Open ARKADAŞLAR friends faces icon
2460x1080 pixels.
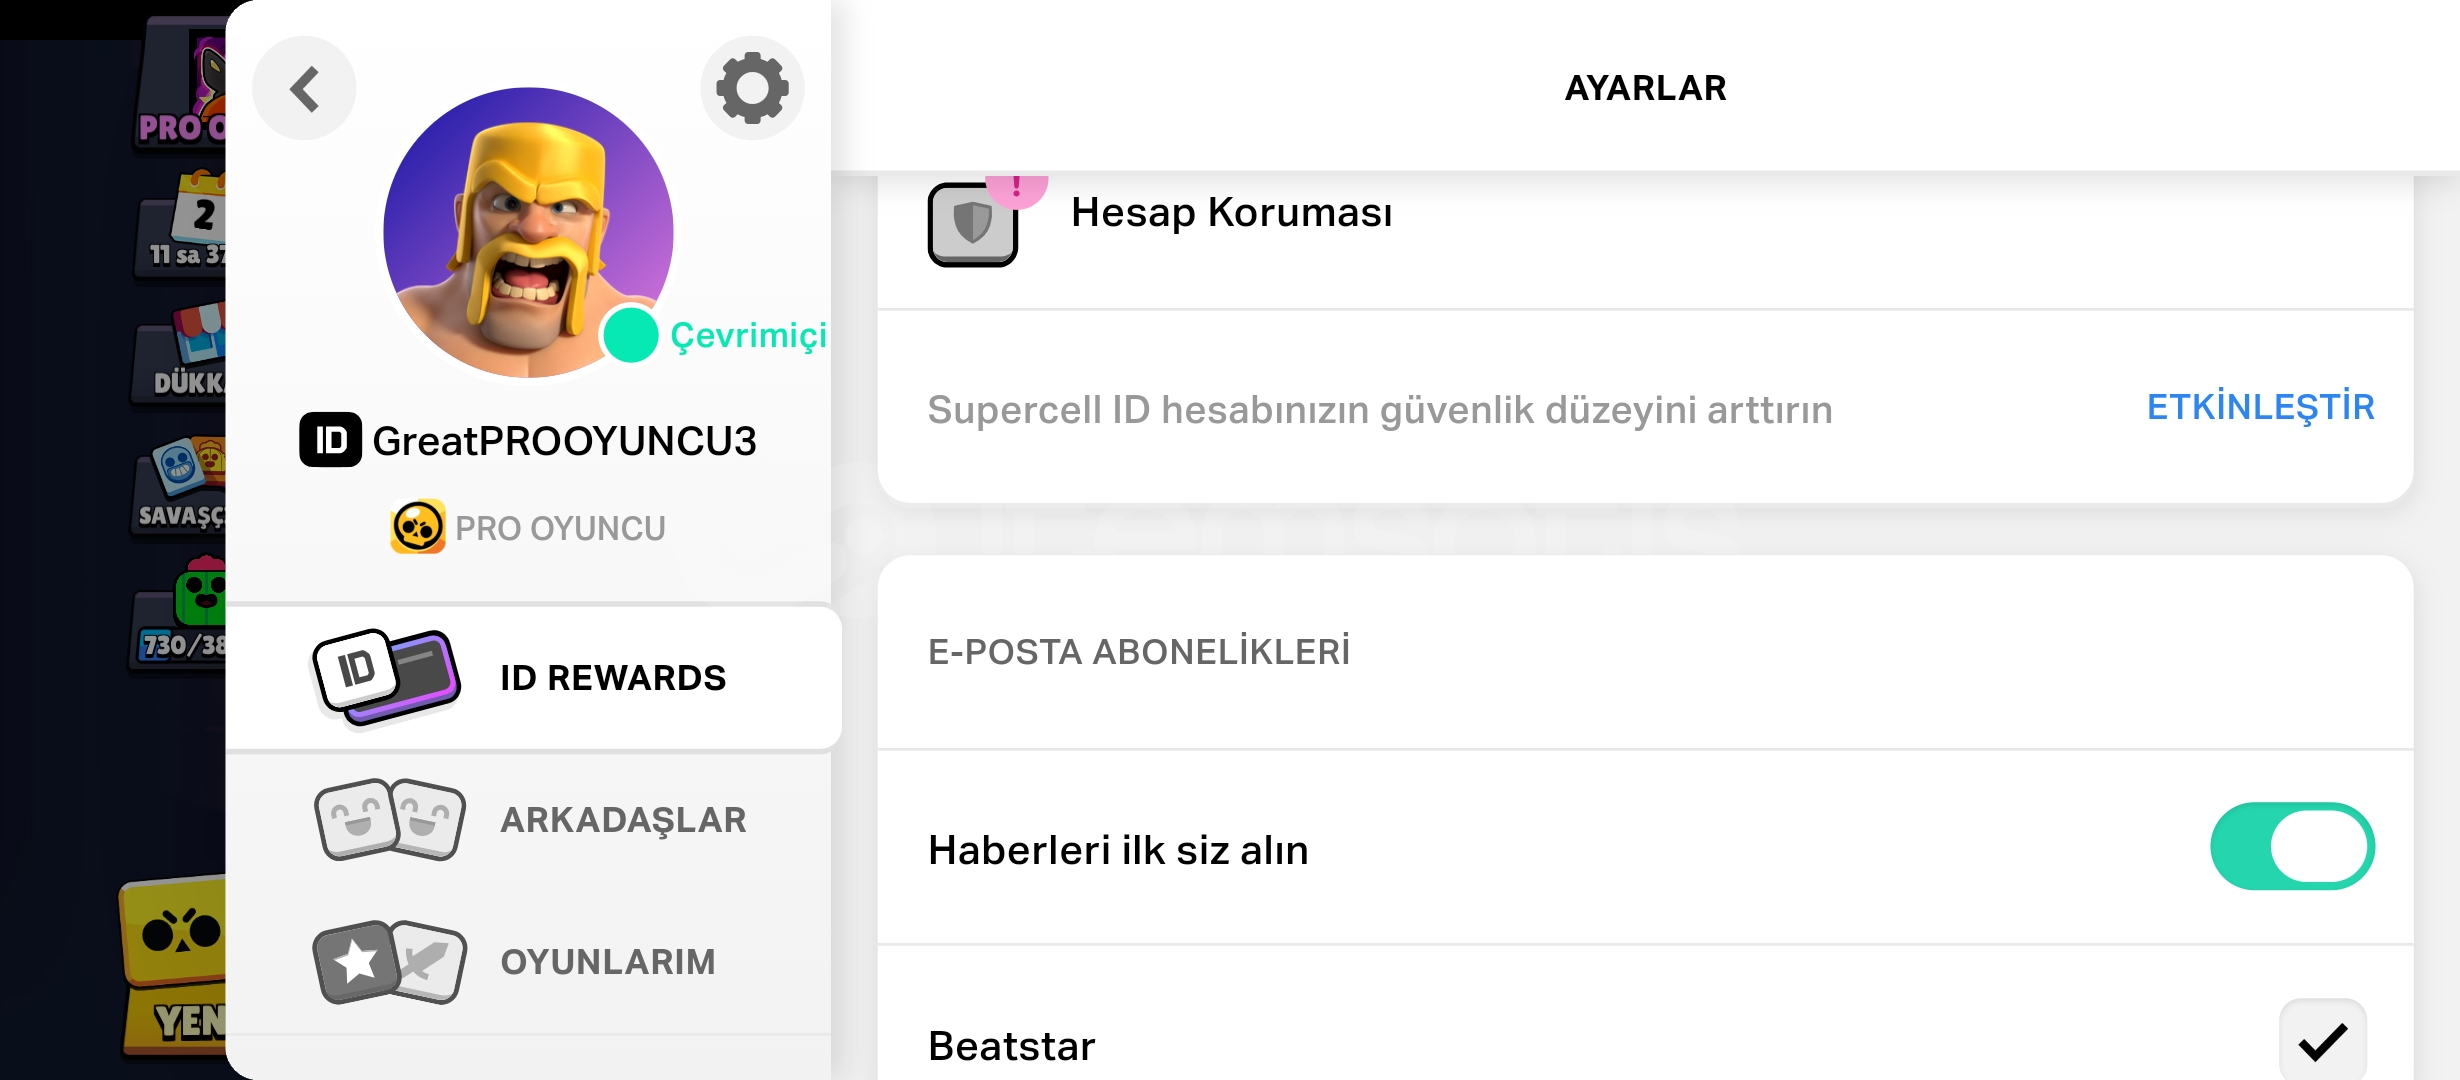click(390, 820)
